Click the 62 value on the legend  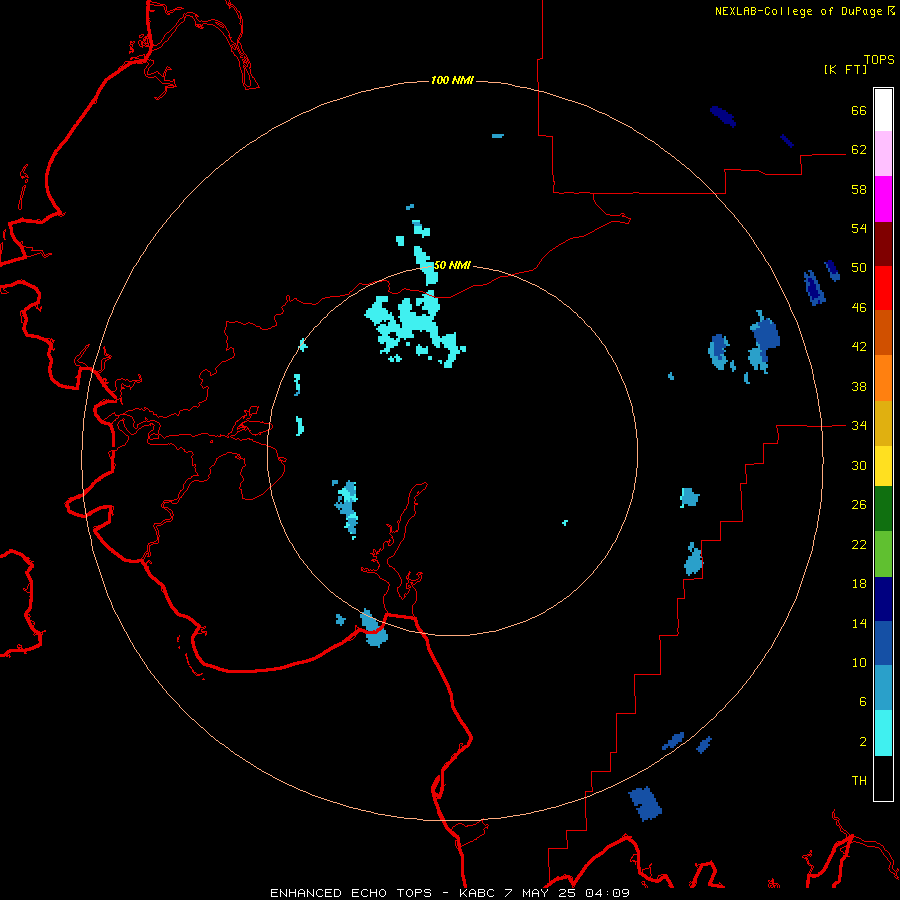[859, 150]
